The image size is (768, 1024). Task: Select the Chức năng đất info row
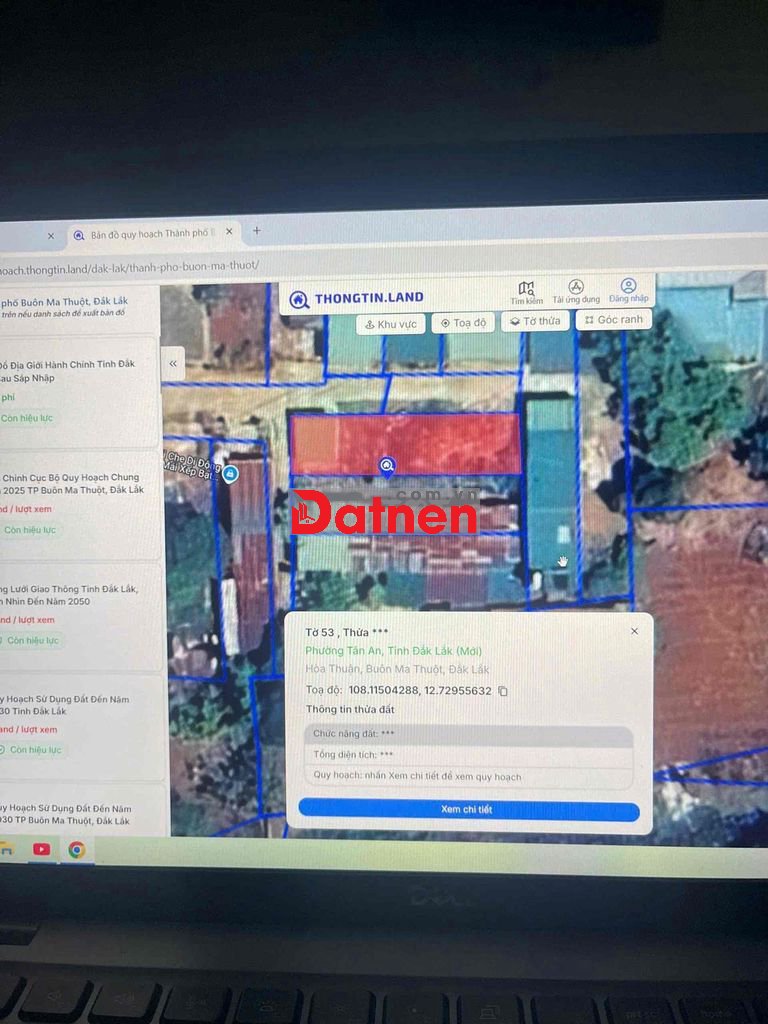pyautogui.click(x=468, y=734)
